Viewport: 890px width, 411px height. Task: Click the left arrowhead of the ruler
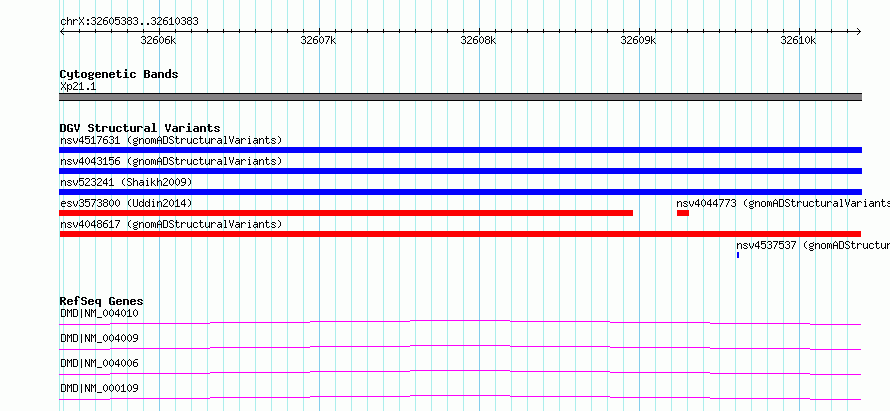[62, 32]
